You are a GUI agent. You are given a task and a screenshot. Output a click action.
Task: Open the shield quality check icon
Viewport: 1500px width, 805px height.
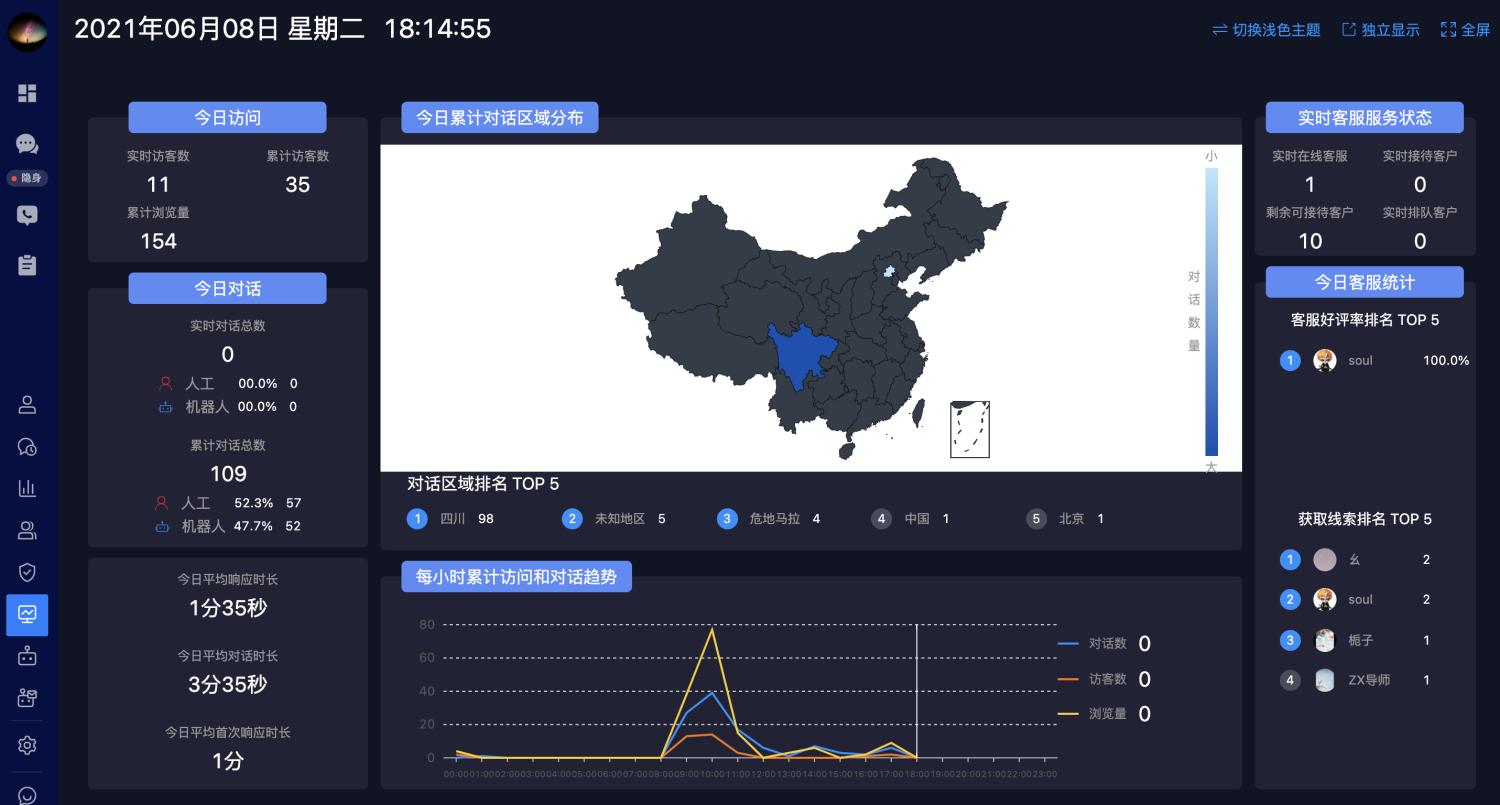click(27, 572)
